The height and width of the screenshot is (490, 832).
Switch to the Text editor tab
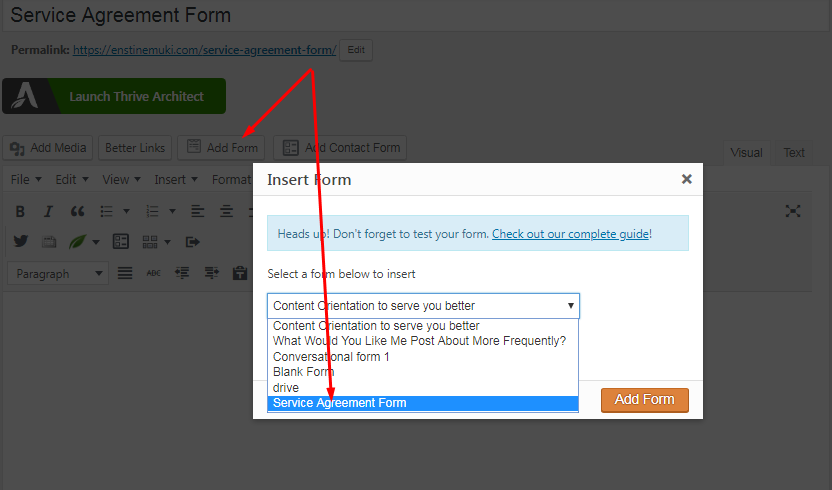click(x=794, y=153)
